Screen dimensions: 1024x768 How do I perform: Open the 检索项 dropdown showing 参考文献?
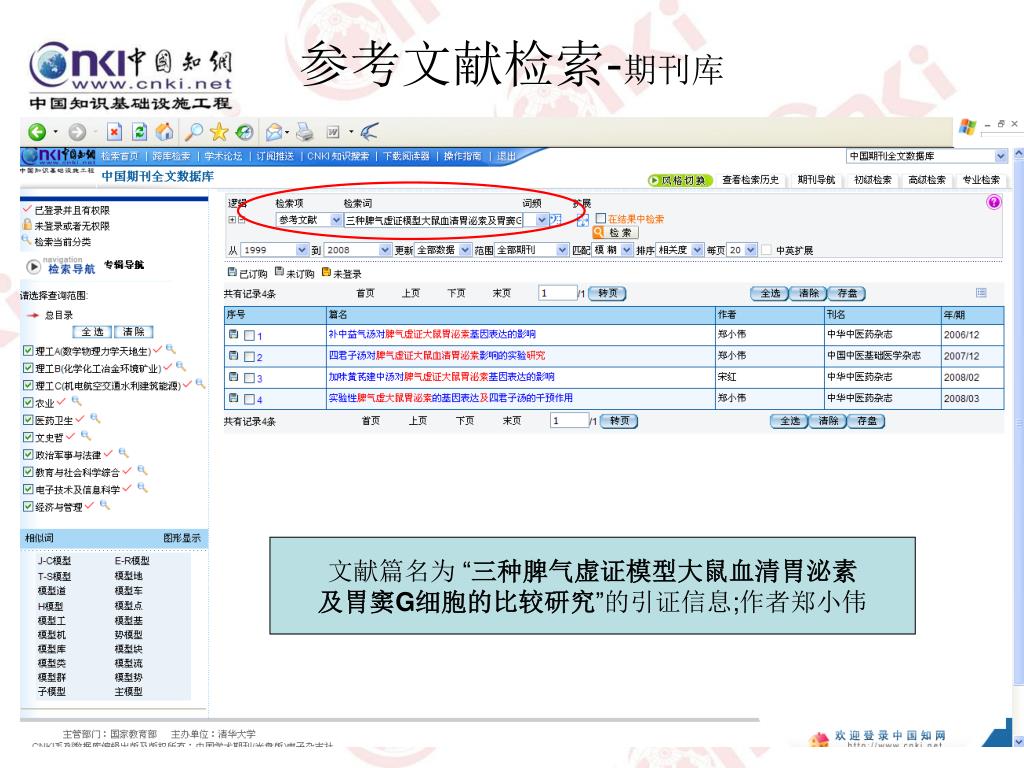pyautogui.click(x=309, y=220)
